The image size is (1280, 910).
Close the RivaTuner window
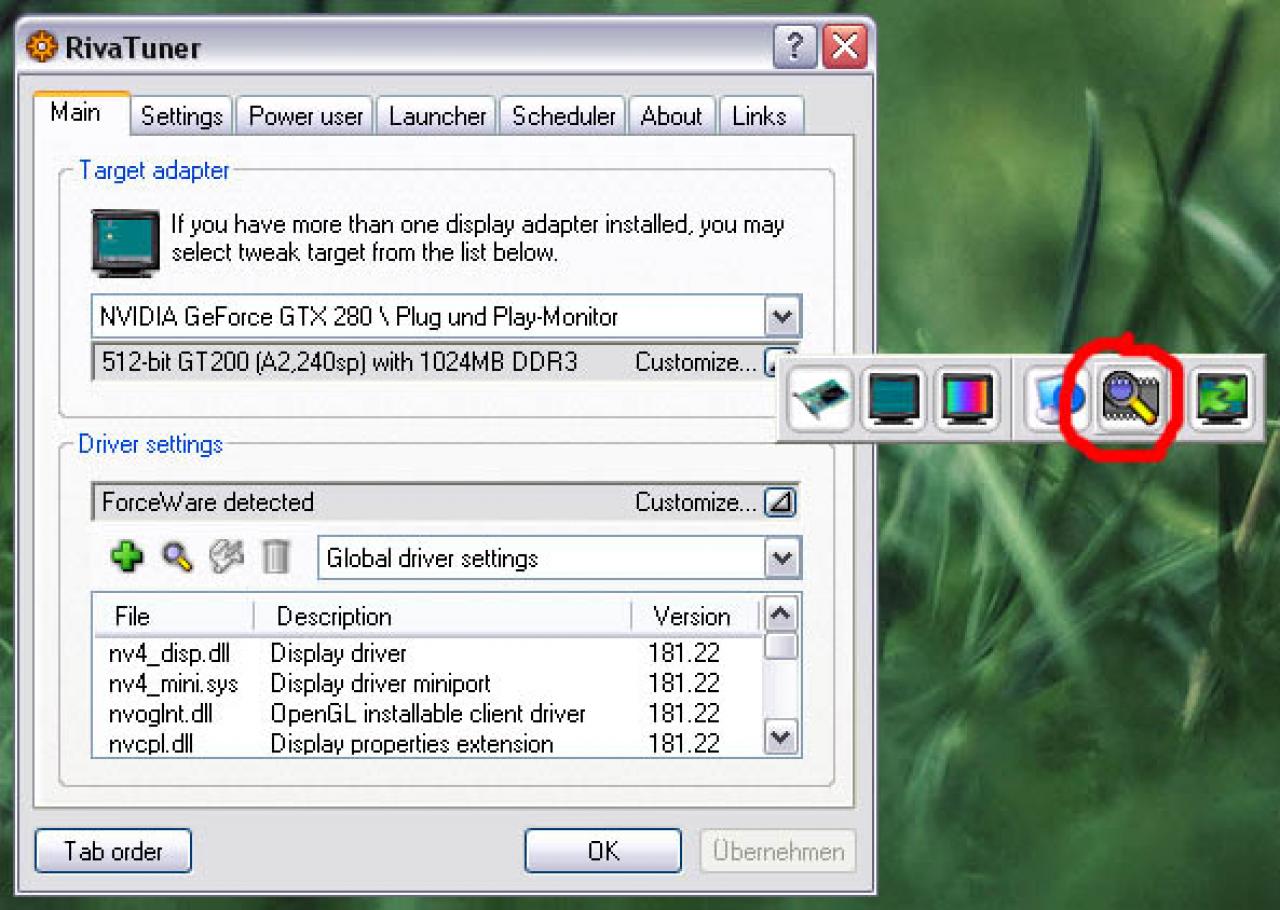click(x=844, y=47)
